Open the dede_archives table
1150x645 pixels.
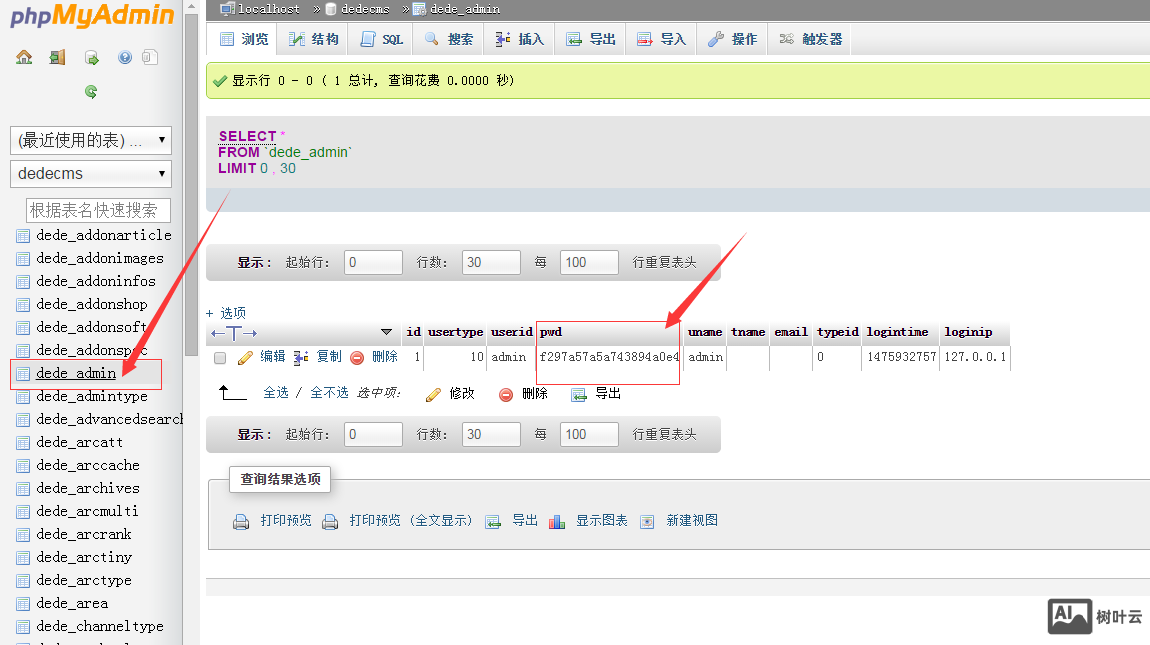click(x=87, y=489)
